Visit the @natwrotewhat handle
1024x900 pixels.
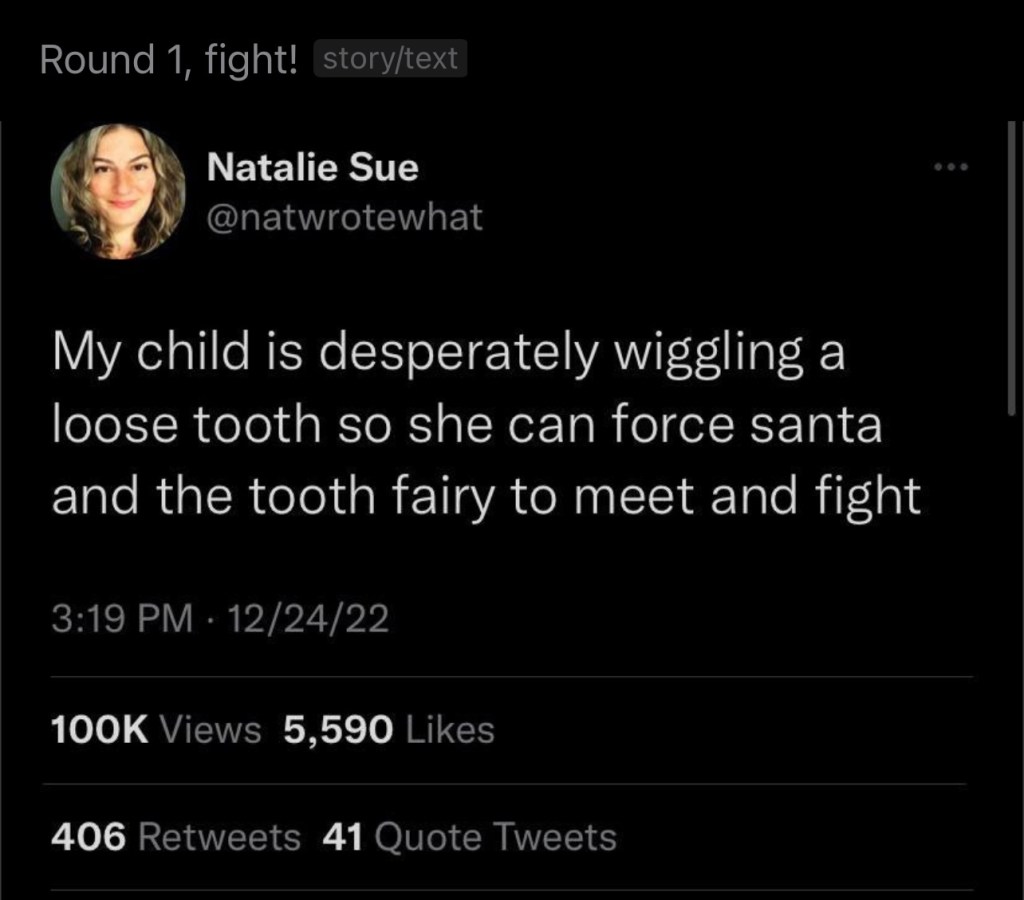tap(344, 217)
